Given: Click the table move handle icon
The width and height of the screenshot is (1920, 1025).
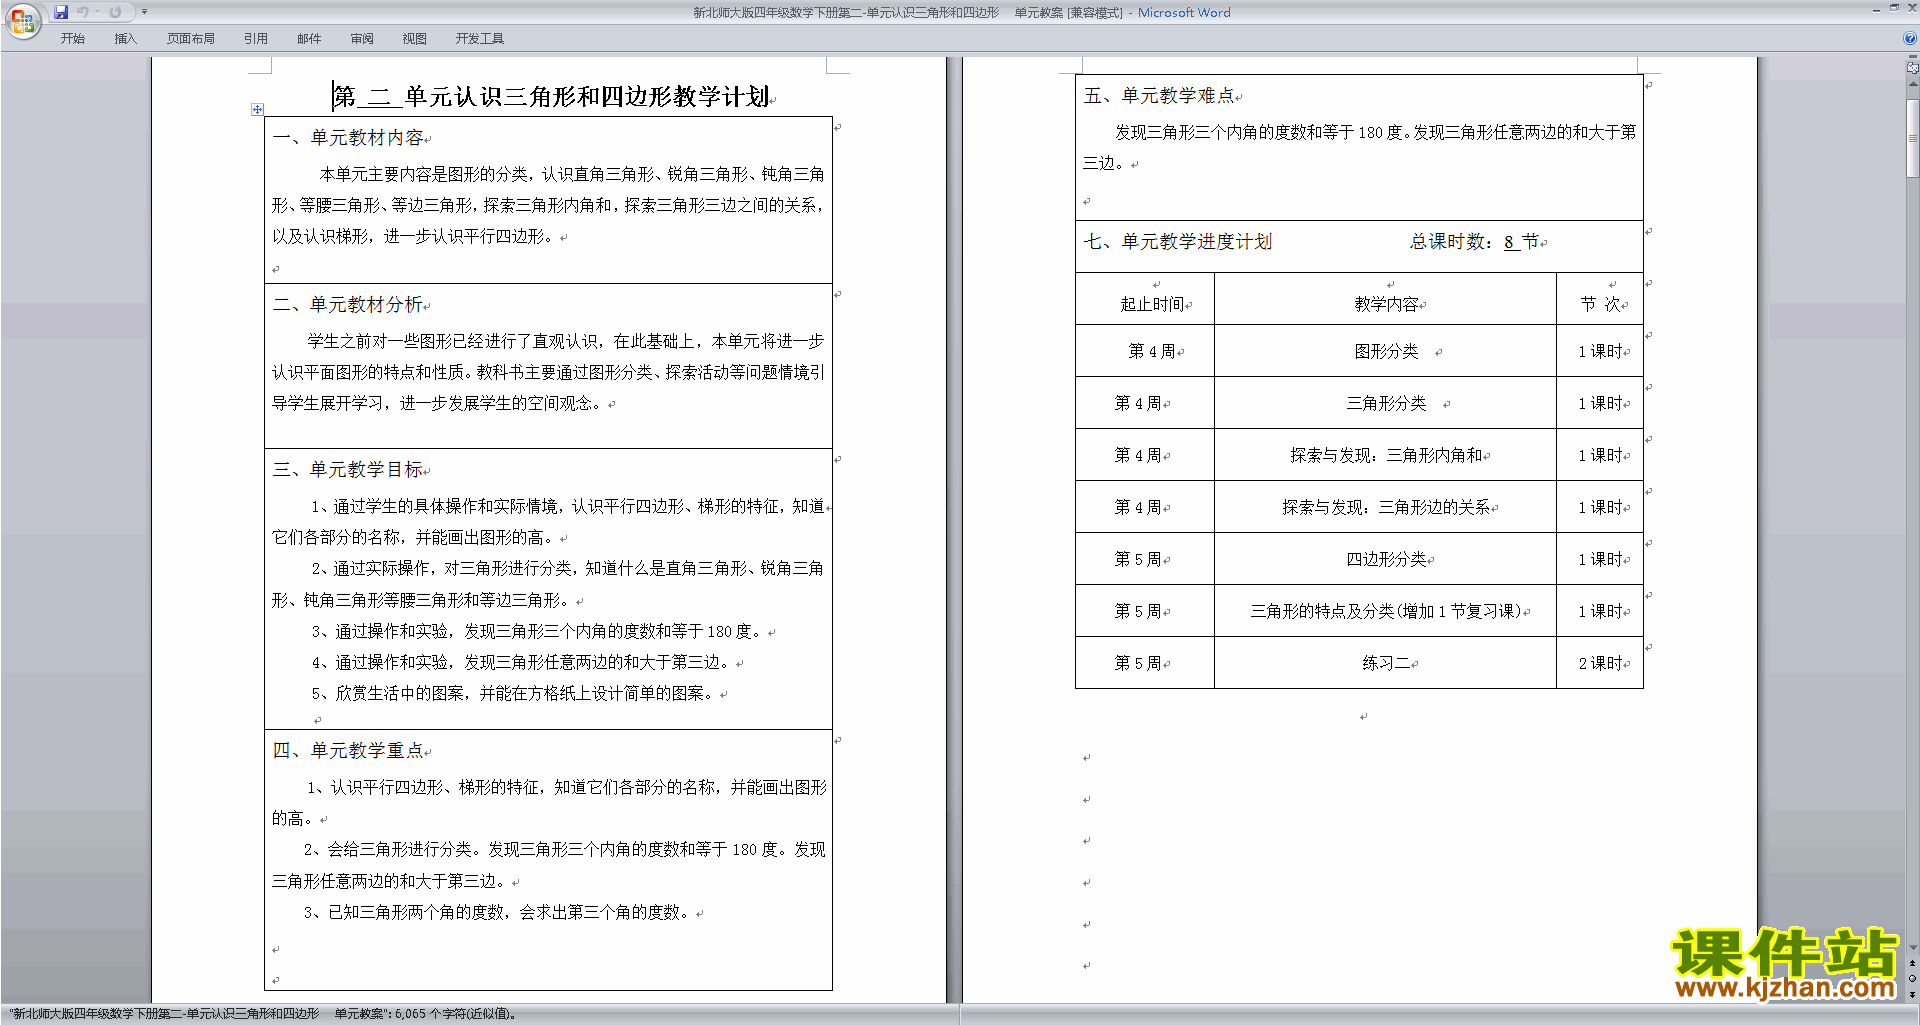Looking at the screenshot, I should [x=257, y=109].
